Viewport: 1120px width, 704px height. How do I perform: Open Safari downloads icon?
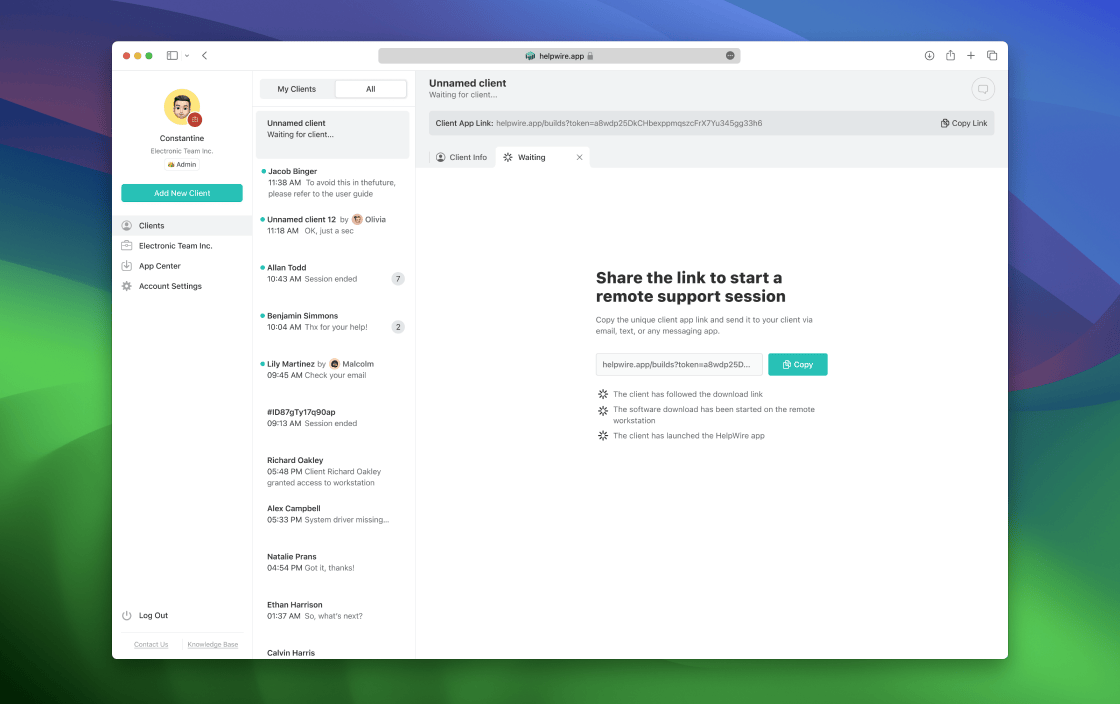tap(929, 56)
